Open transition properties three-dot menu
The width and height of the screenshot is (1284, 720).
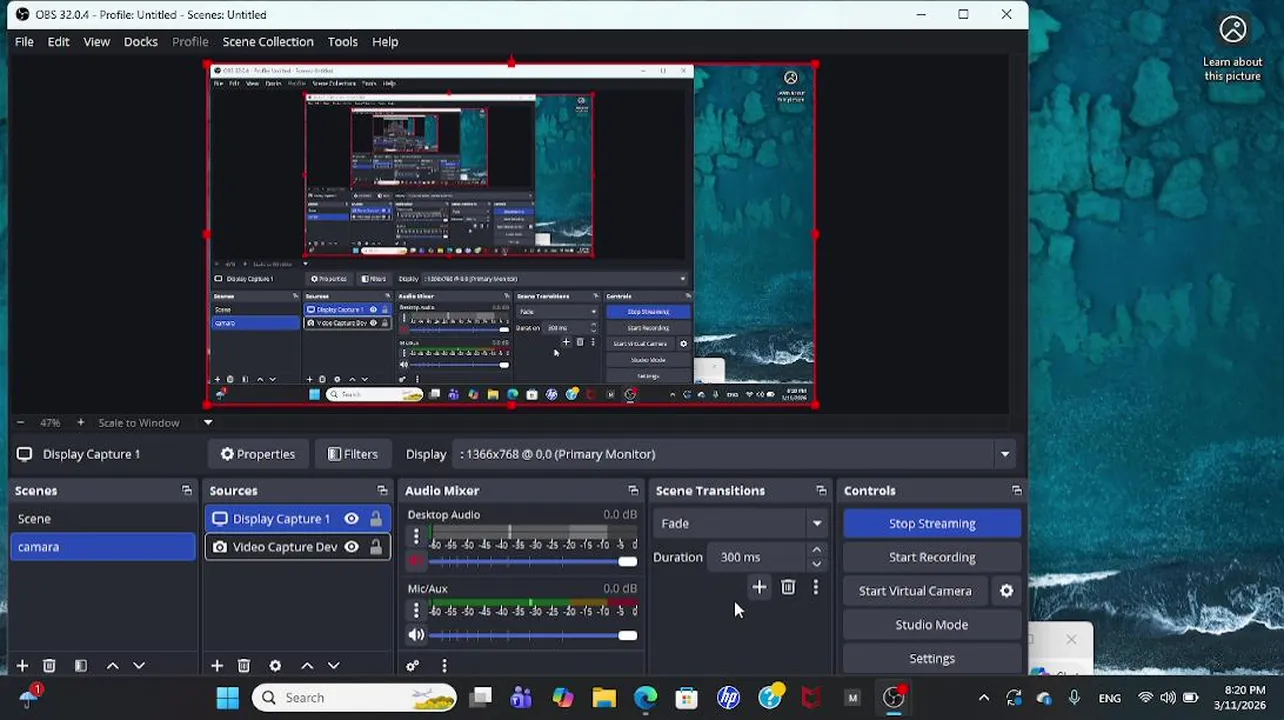(815, 588)
